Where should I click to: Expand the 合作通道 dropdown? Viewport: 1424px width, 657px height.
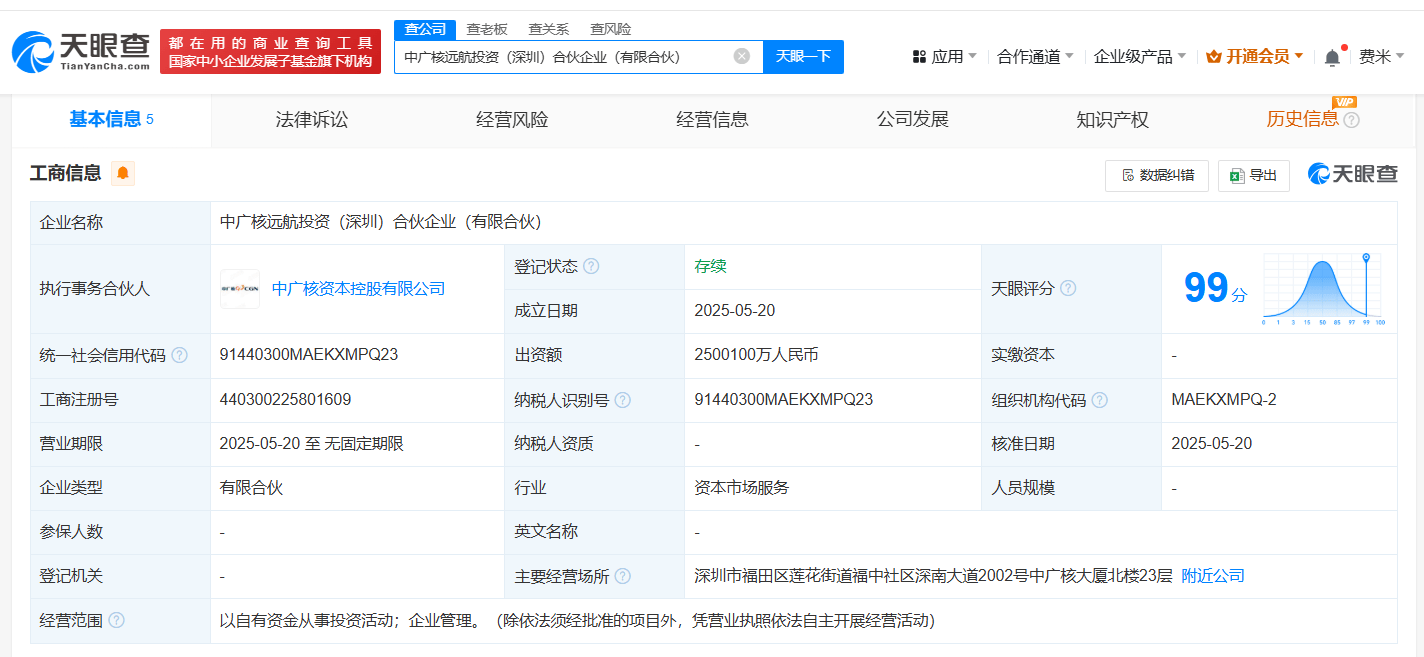pos(1035,56)
